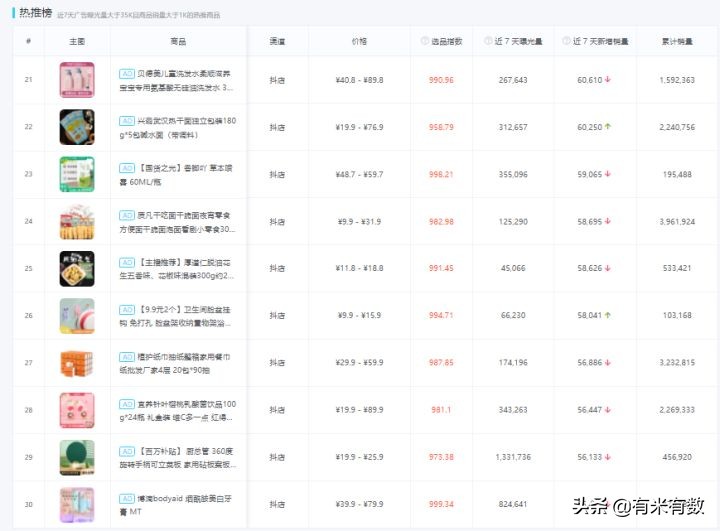Click the cumulative sales 103,168
The height and width of the screenshot is (531, 720).
click(677, 316)
